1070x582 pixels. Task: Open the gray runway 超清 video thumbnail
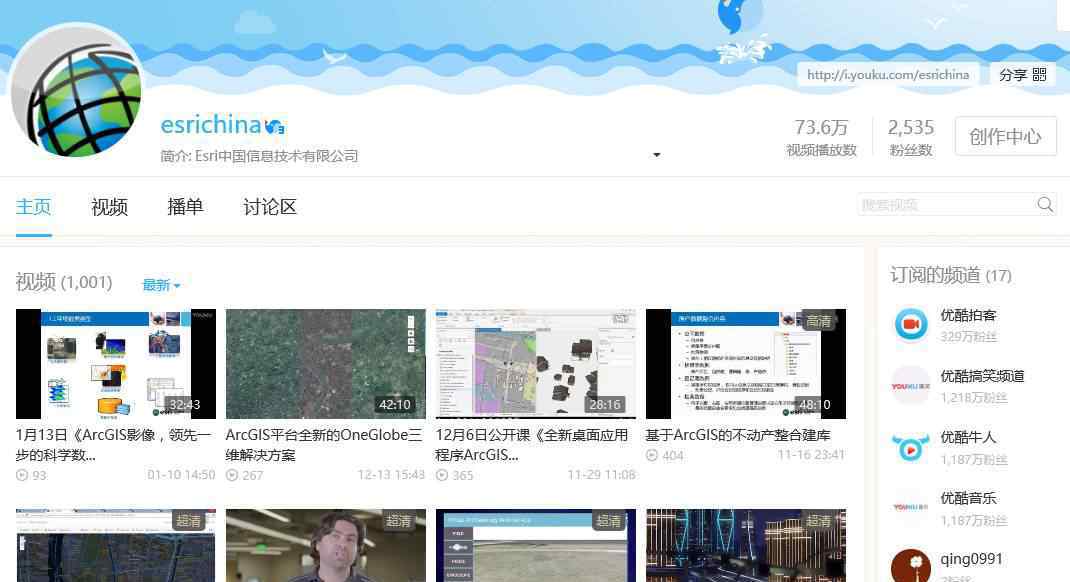(536, 545)
